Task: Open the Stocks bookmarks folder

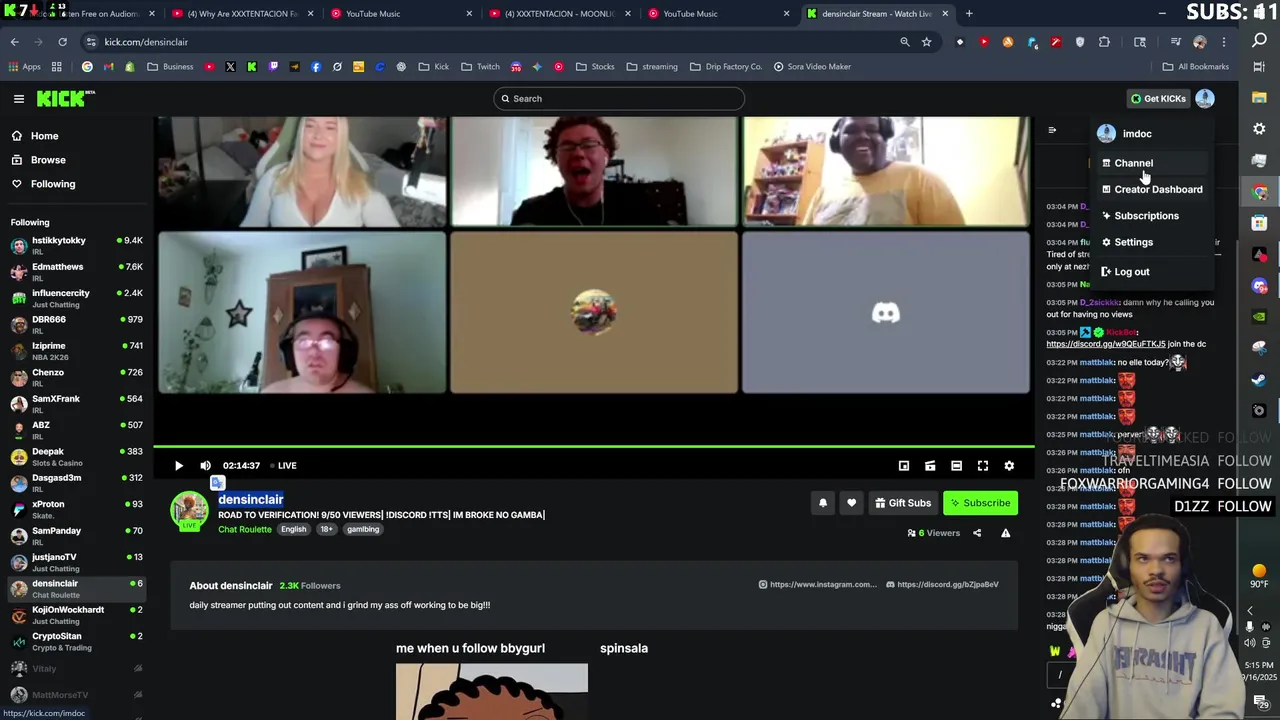Action: tap(595, 67)
